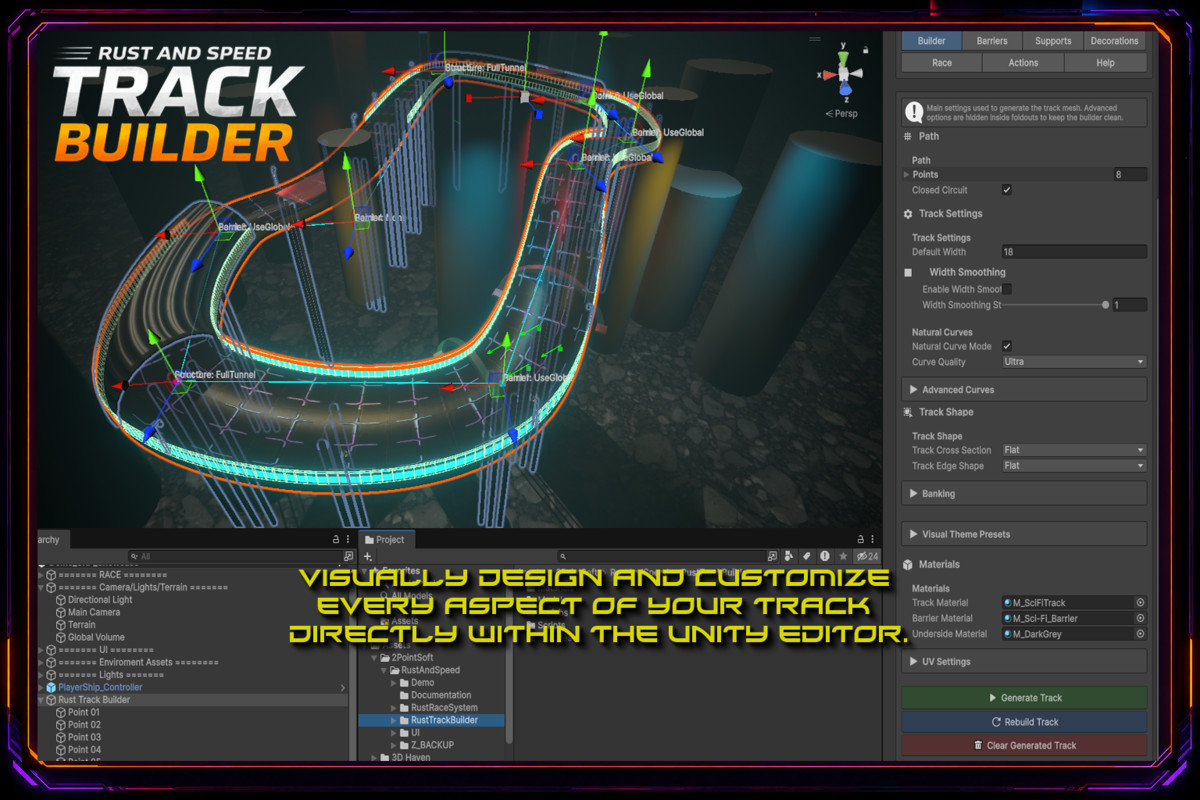Image resolution: width=1200 pixels, height=800 pixels.
Task: Switch to the Supports tab
Action: click(1053, 41)
